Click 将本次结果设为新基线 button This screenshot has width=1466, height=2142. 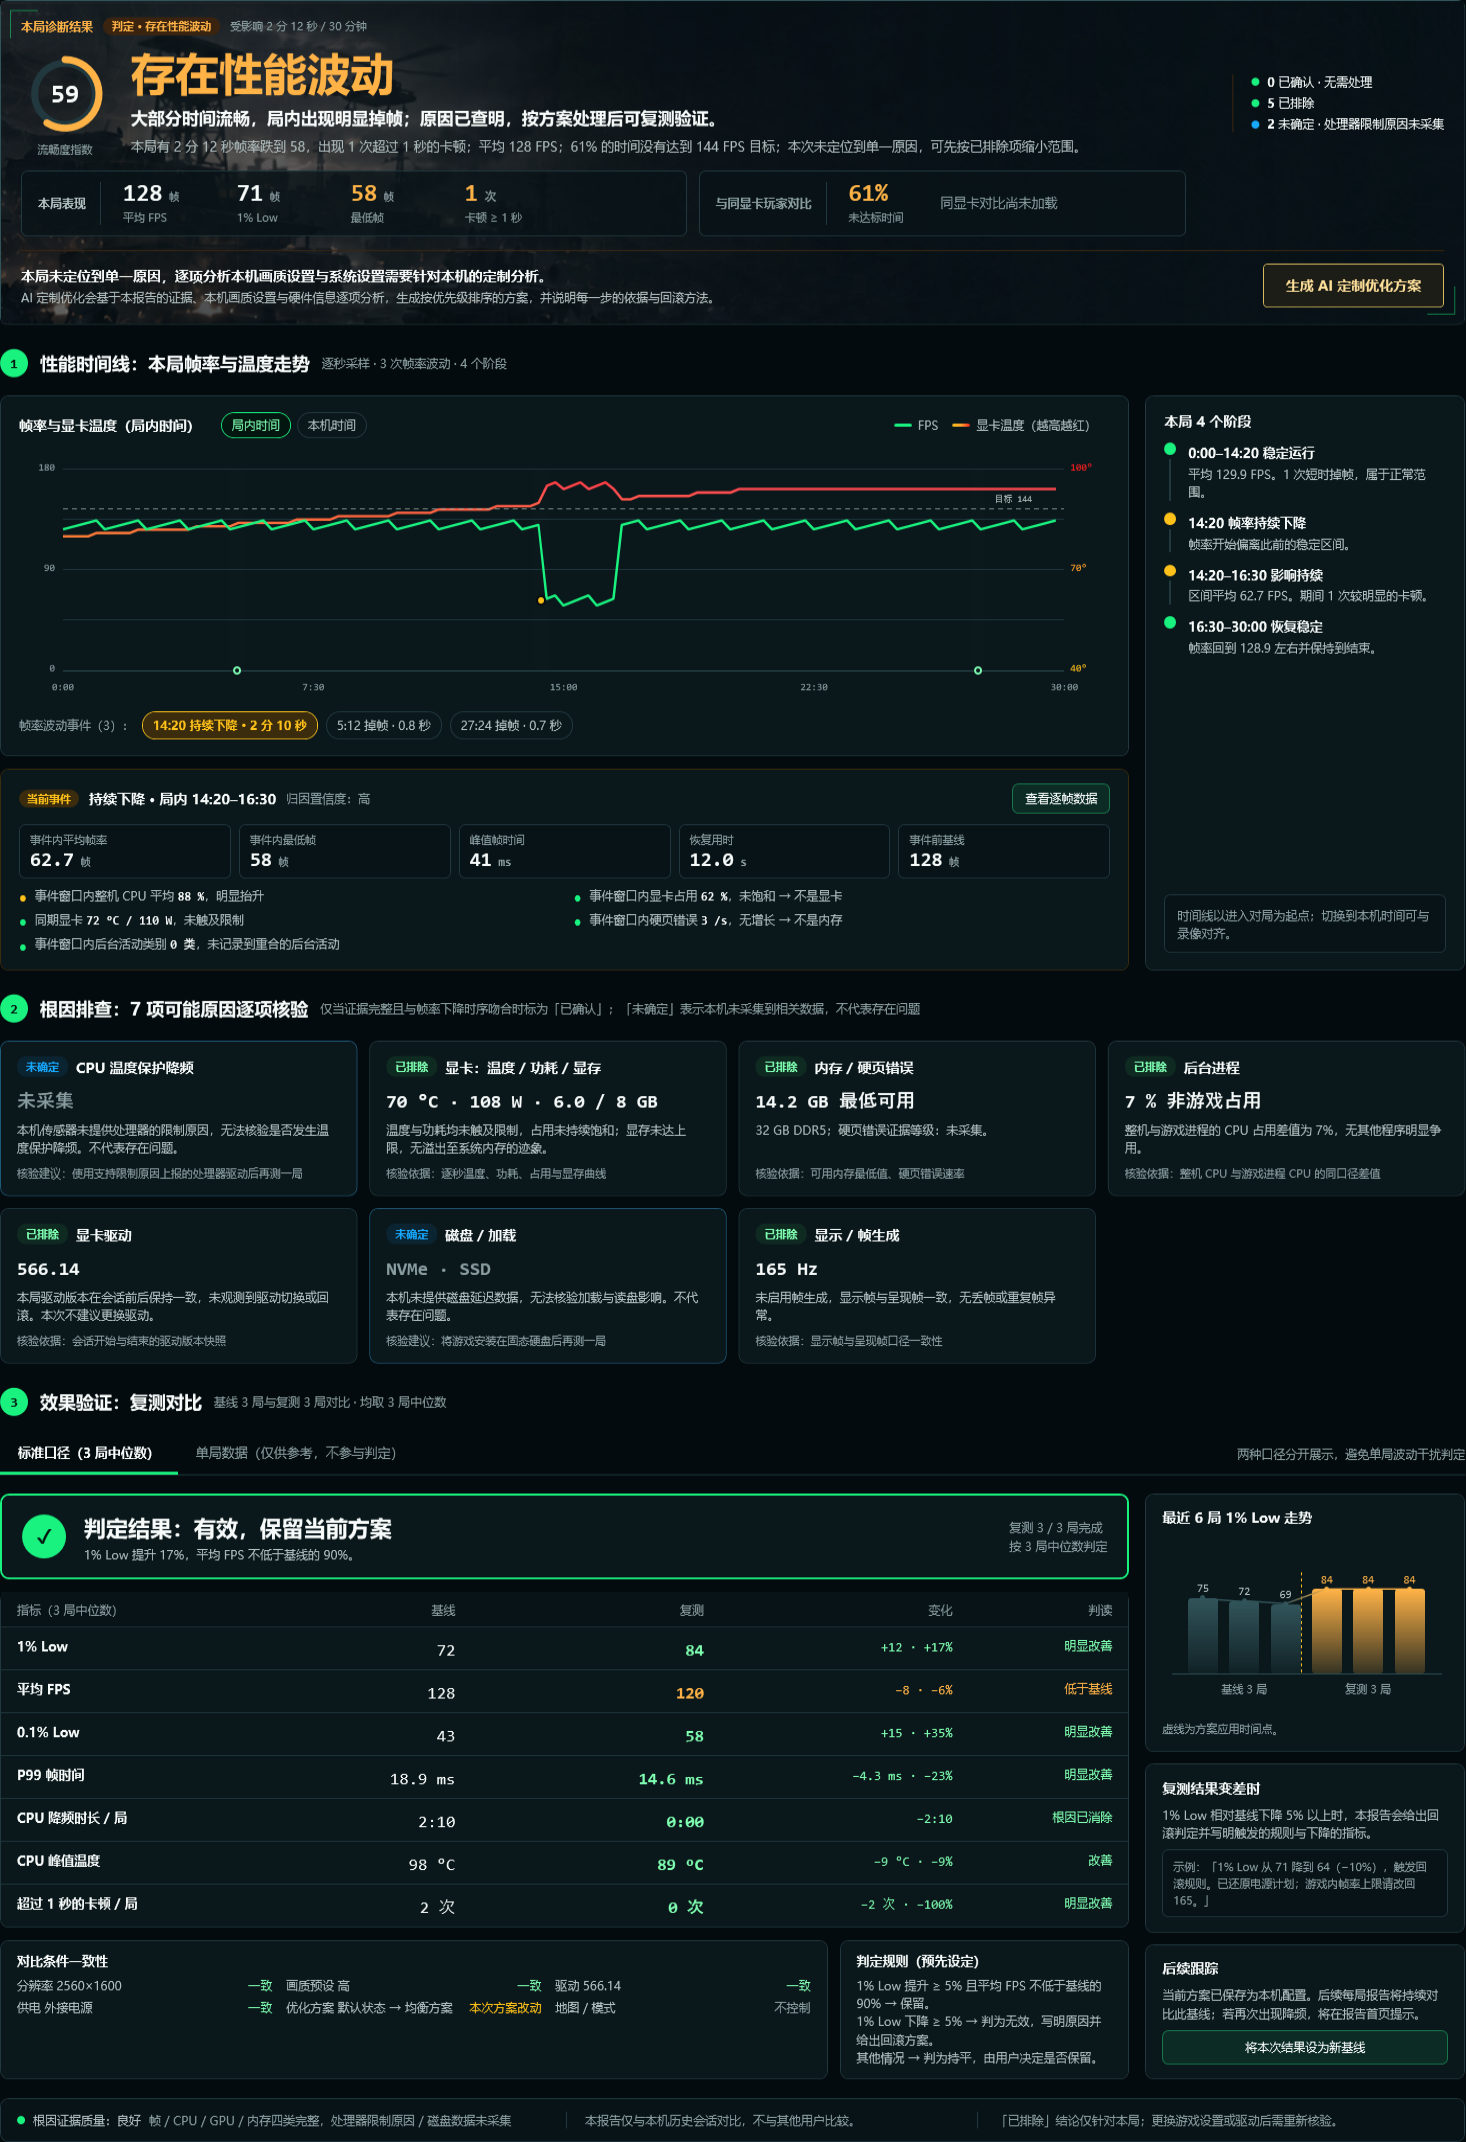1305,2047
